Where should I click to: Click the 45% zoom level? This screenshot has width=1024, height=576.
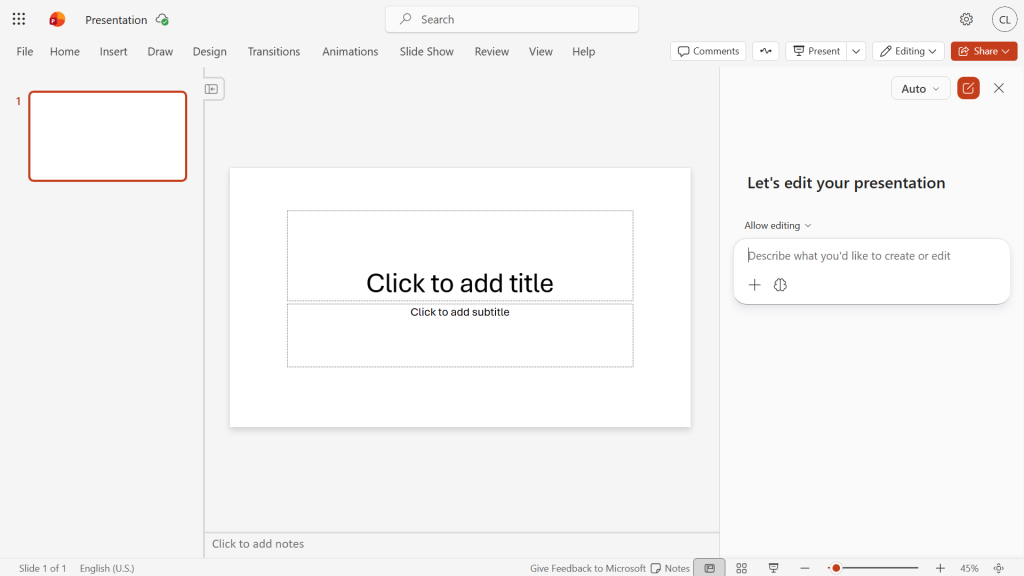point(969,568)
